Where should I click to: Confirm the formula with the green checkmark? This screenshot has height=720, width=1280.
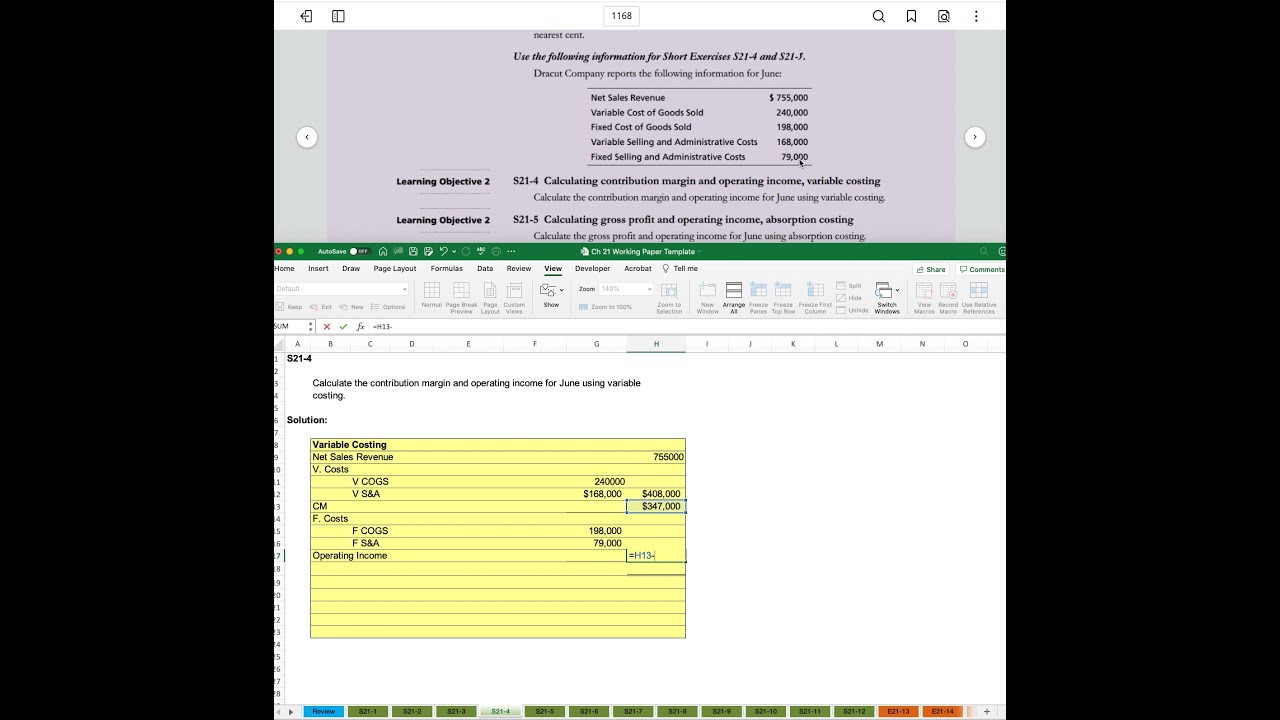point(343,327)
